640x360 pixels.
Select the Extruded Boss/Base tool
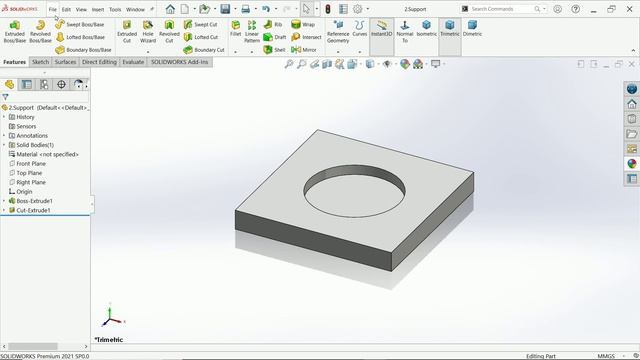(15, 31)
